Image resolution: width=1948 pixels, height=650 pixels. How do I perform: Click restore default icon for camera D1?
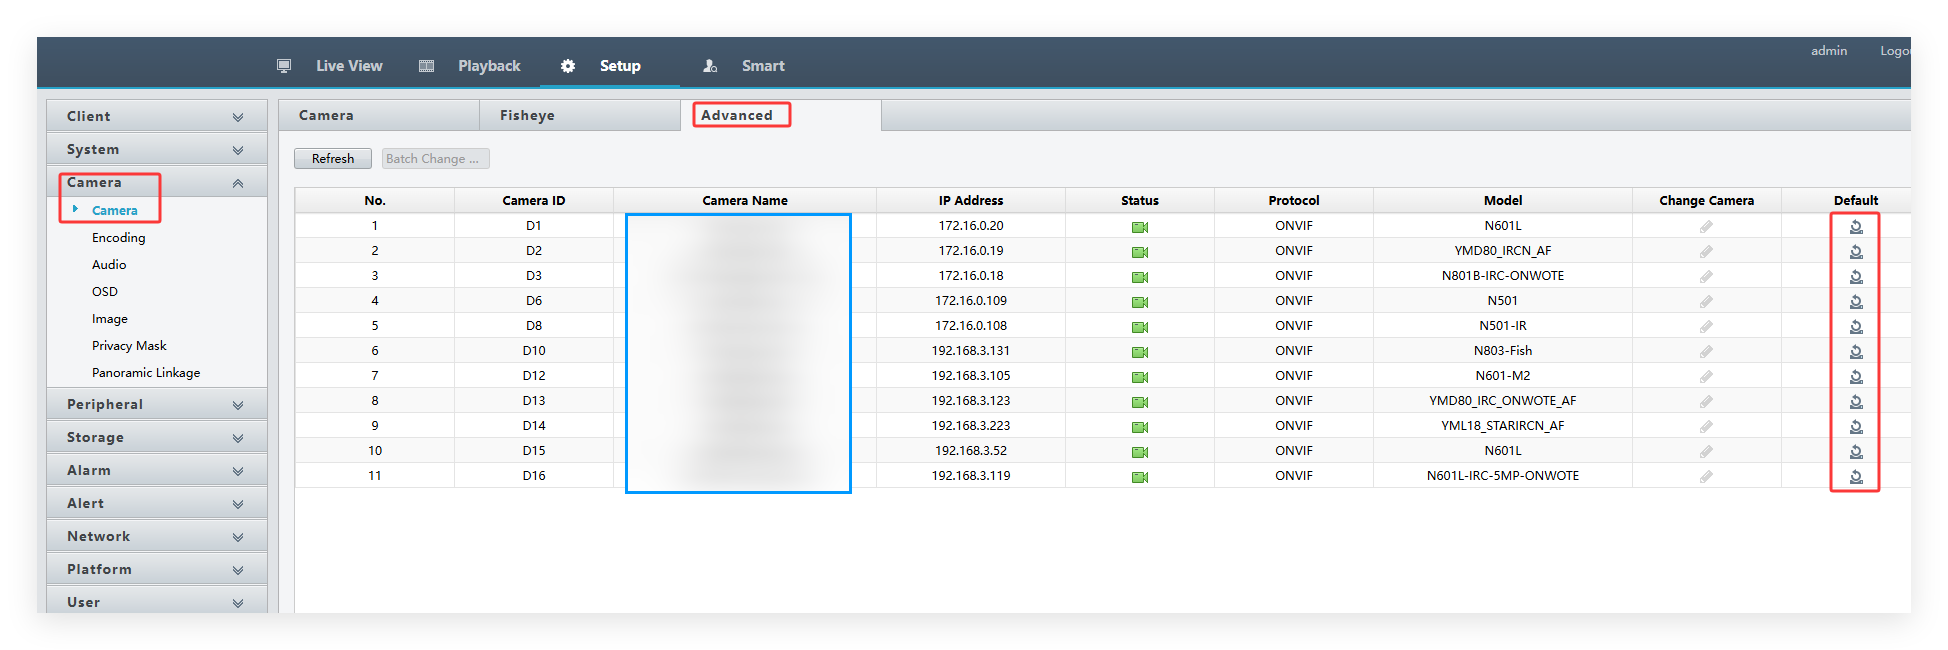click(1855, 227)
